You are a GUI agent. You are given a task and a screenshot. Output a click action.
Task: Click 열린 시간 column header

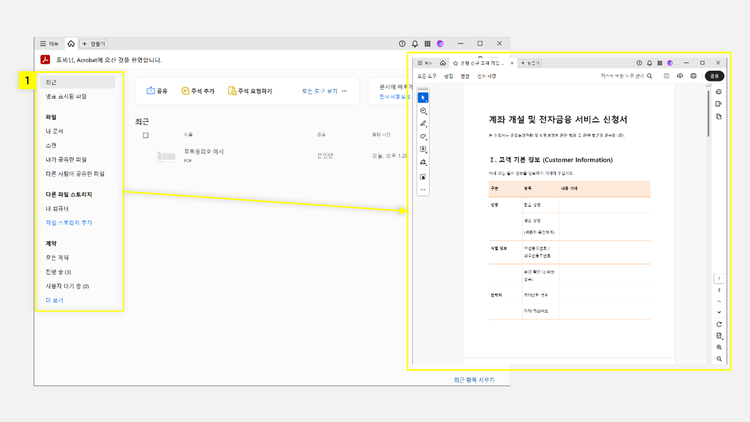381,135
